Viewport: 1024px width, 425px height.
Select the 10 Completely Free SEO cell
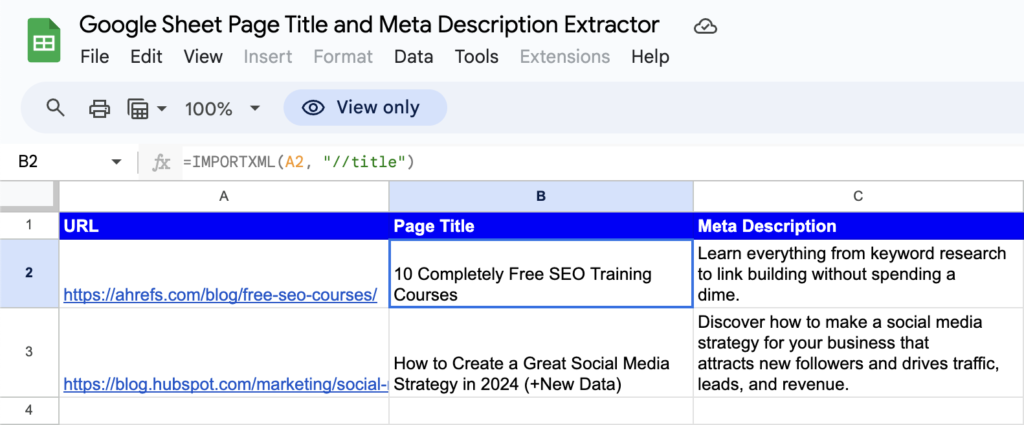(541, 274)
